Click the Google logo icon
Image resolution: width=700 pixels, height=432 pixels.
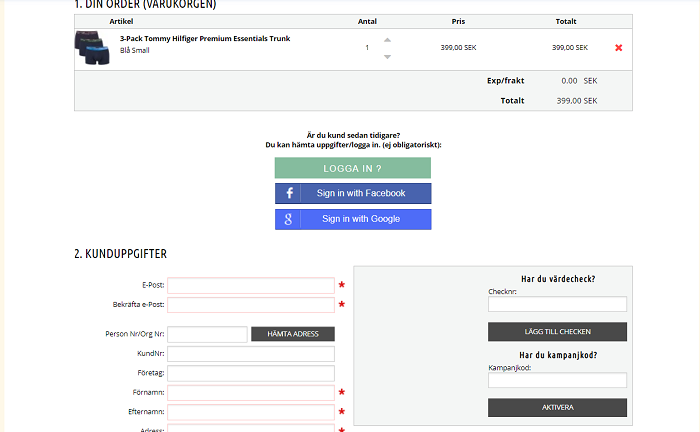click(x=289, y=219)
